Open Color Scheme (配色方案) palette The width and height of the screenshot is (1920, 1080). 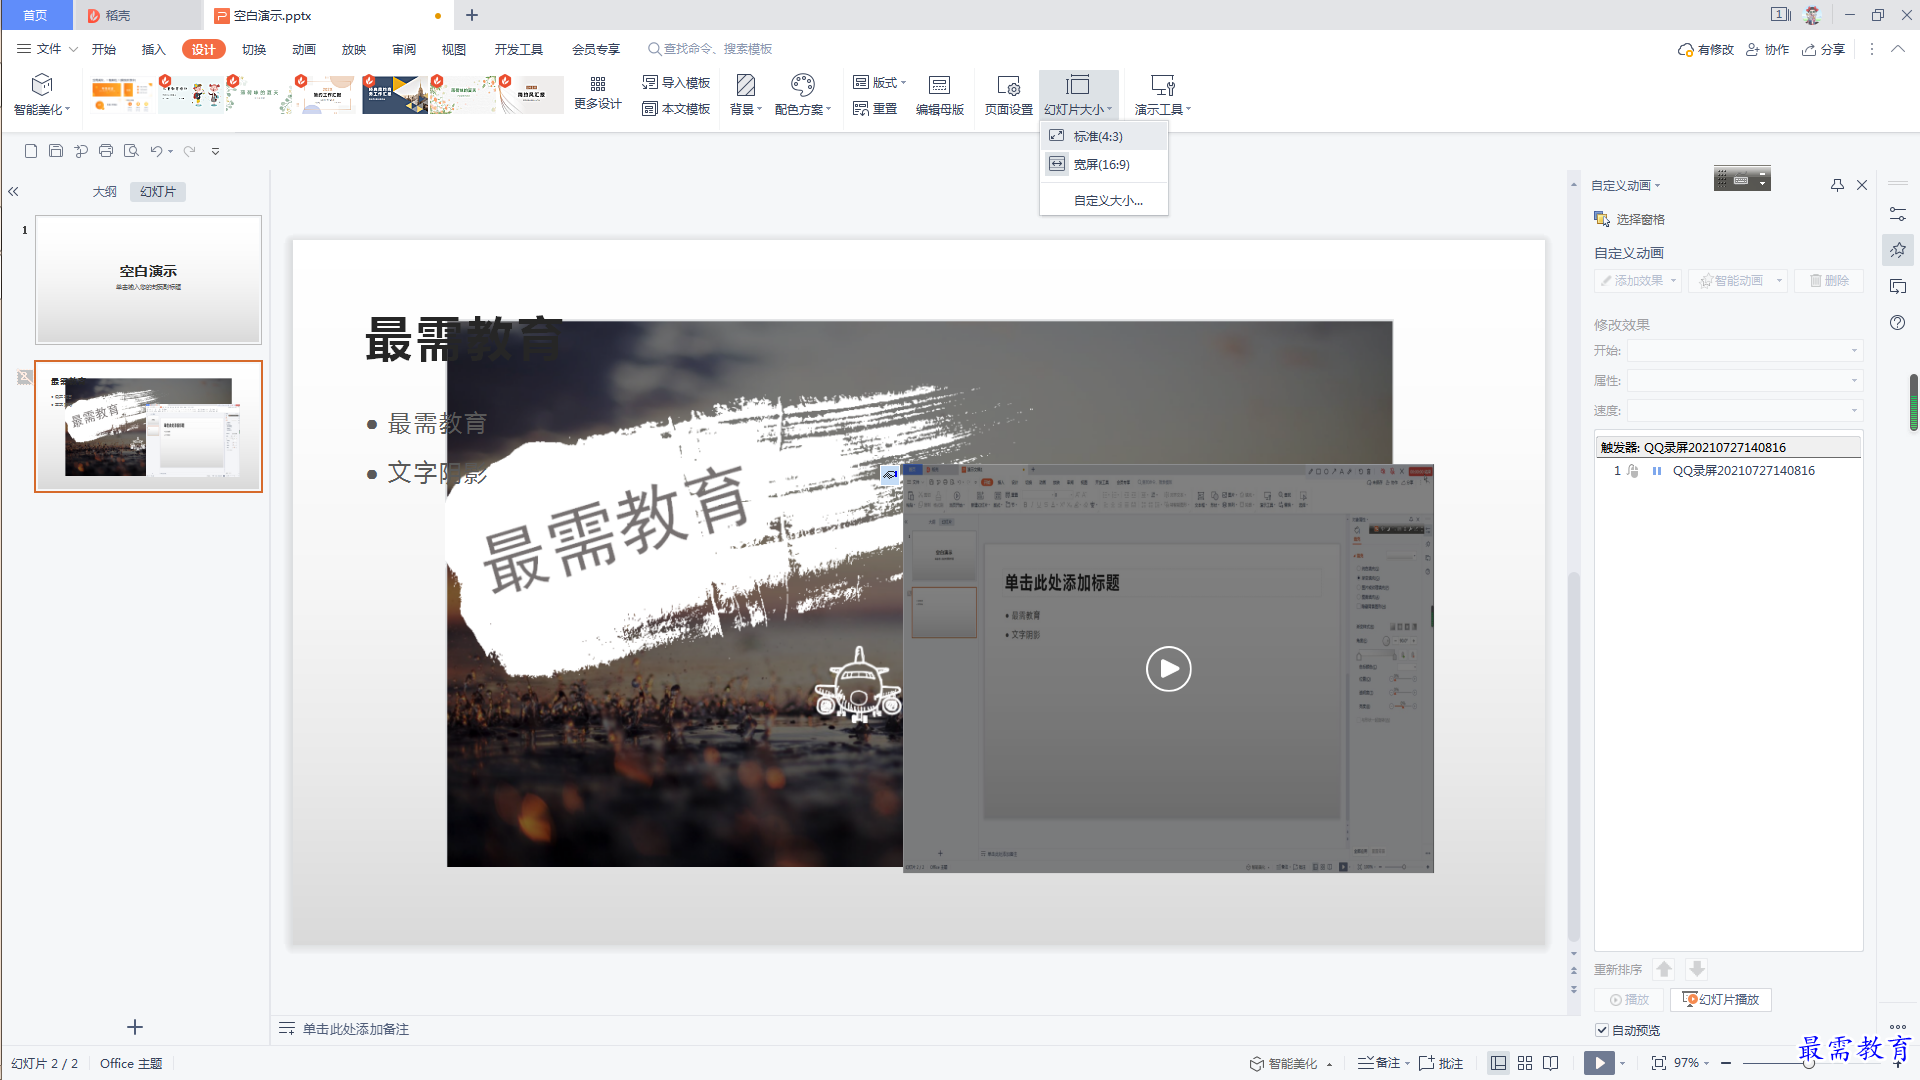802,95
